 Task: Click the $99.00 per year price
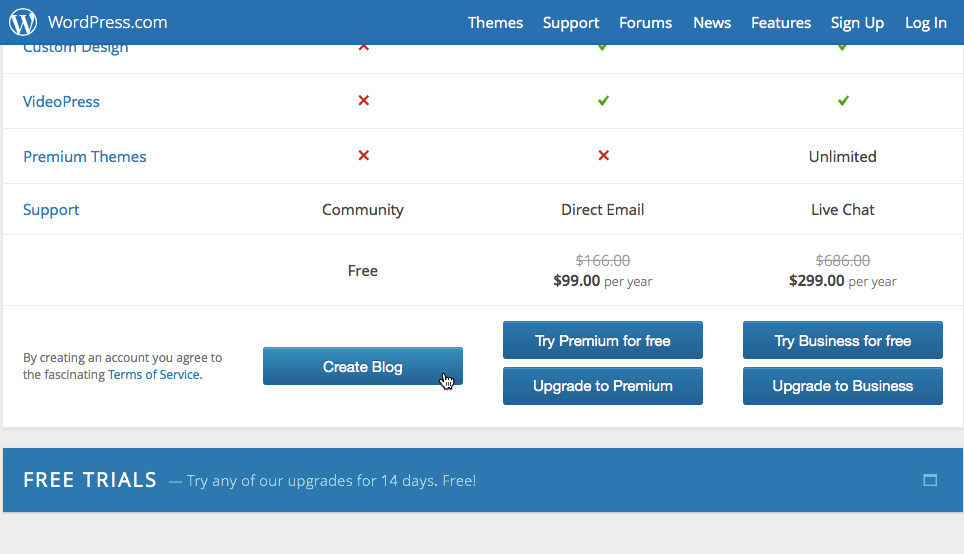pyautogui.click(x=602, y=281)
